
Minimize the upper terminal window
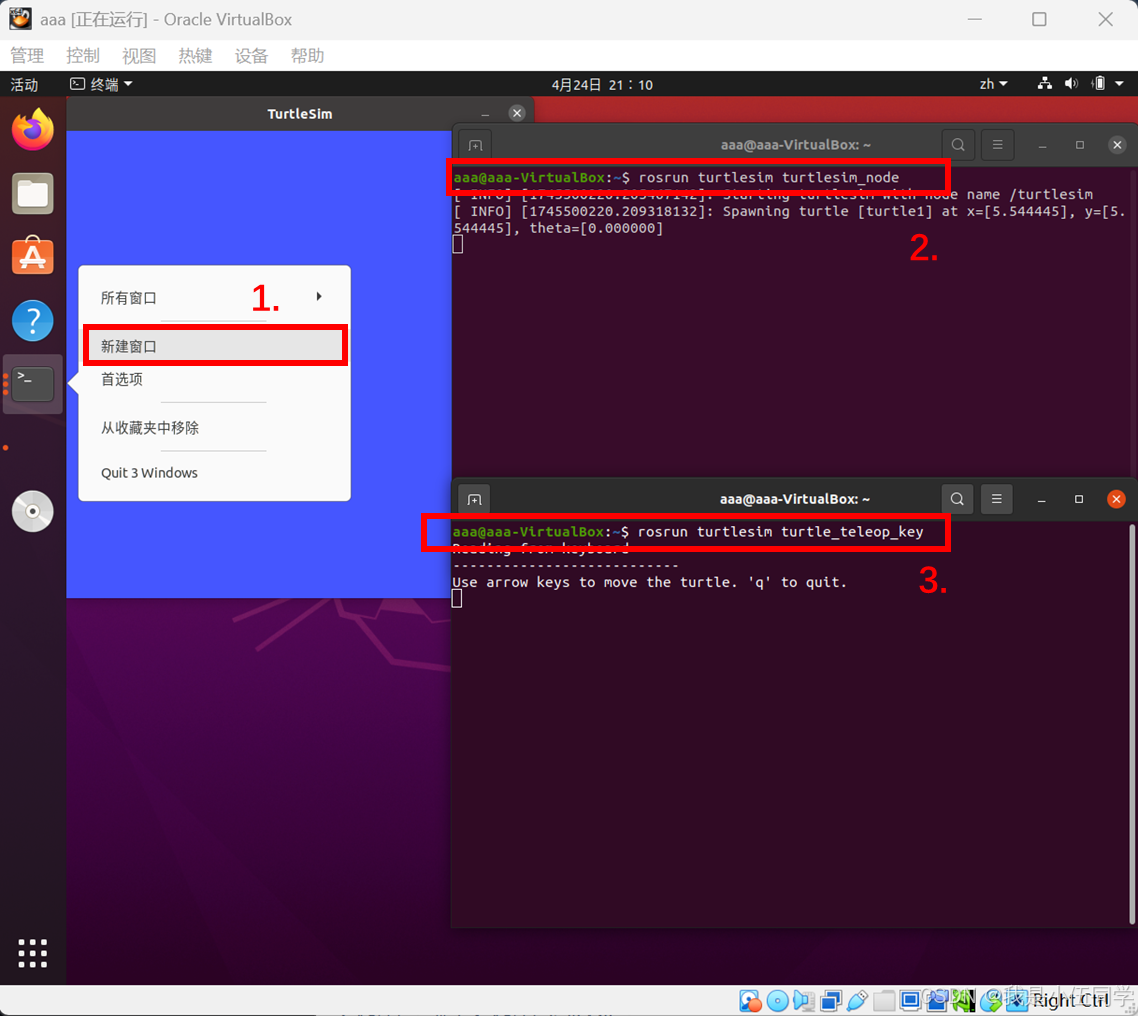pos(1043,145)
